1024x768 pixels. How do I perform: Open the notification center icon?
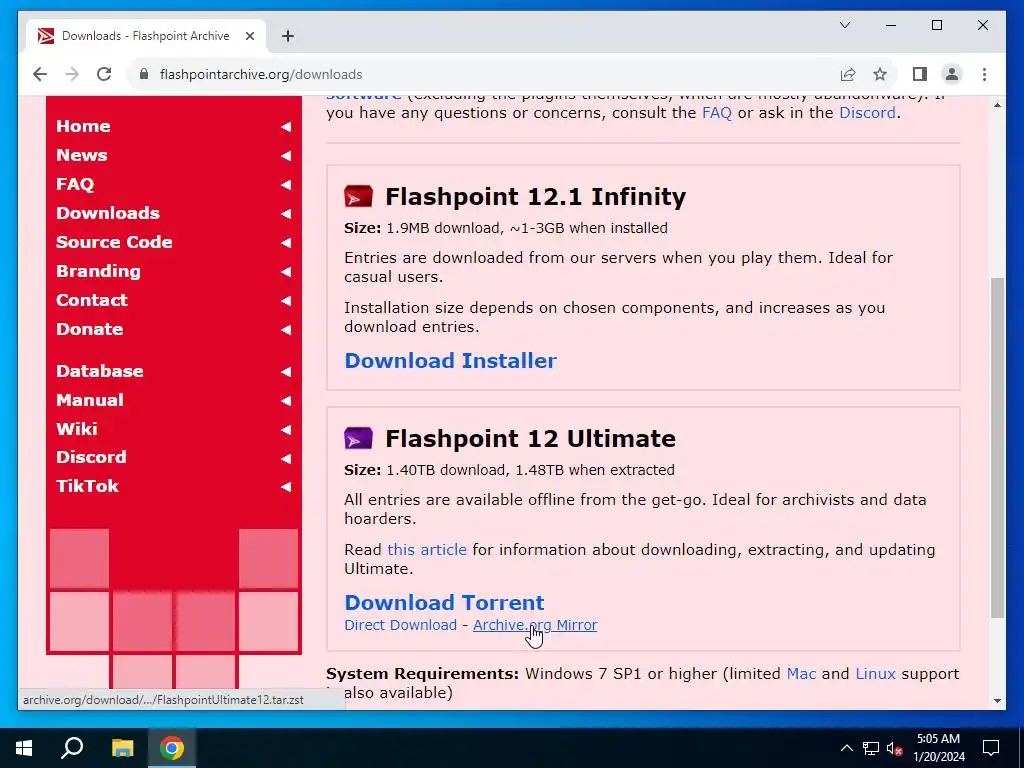coord(991,748)
